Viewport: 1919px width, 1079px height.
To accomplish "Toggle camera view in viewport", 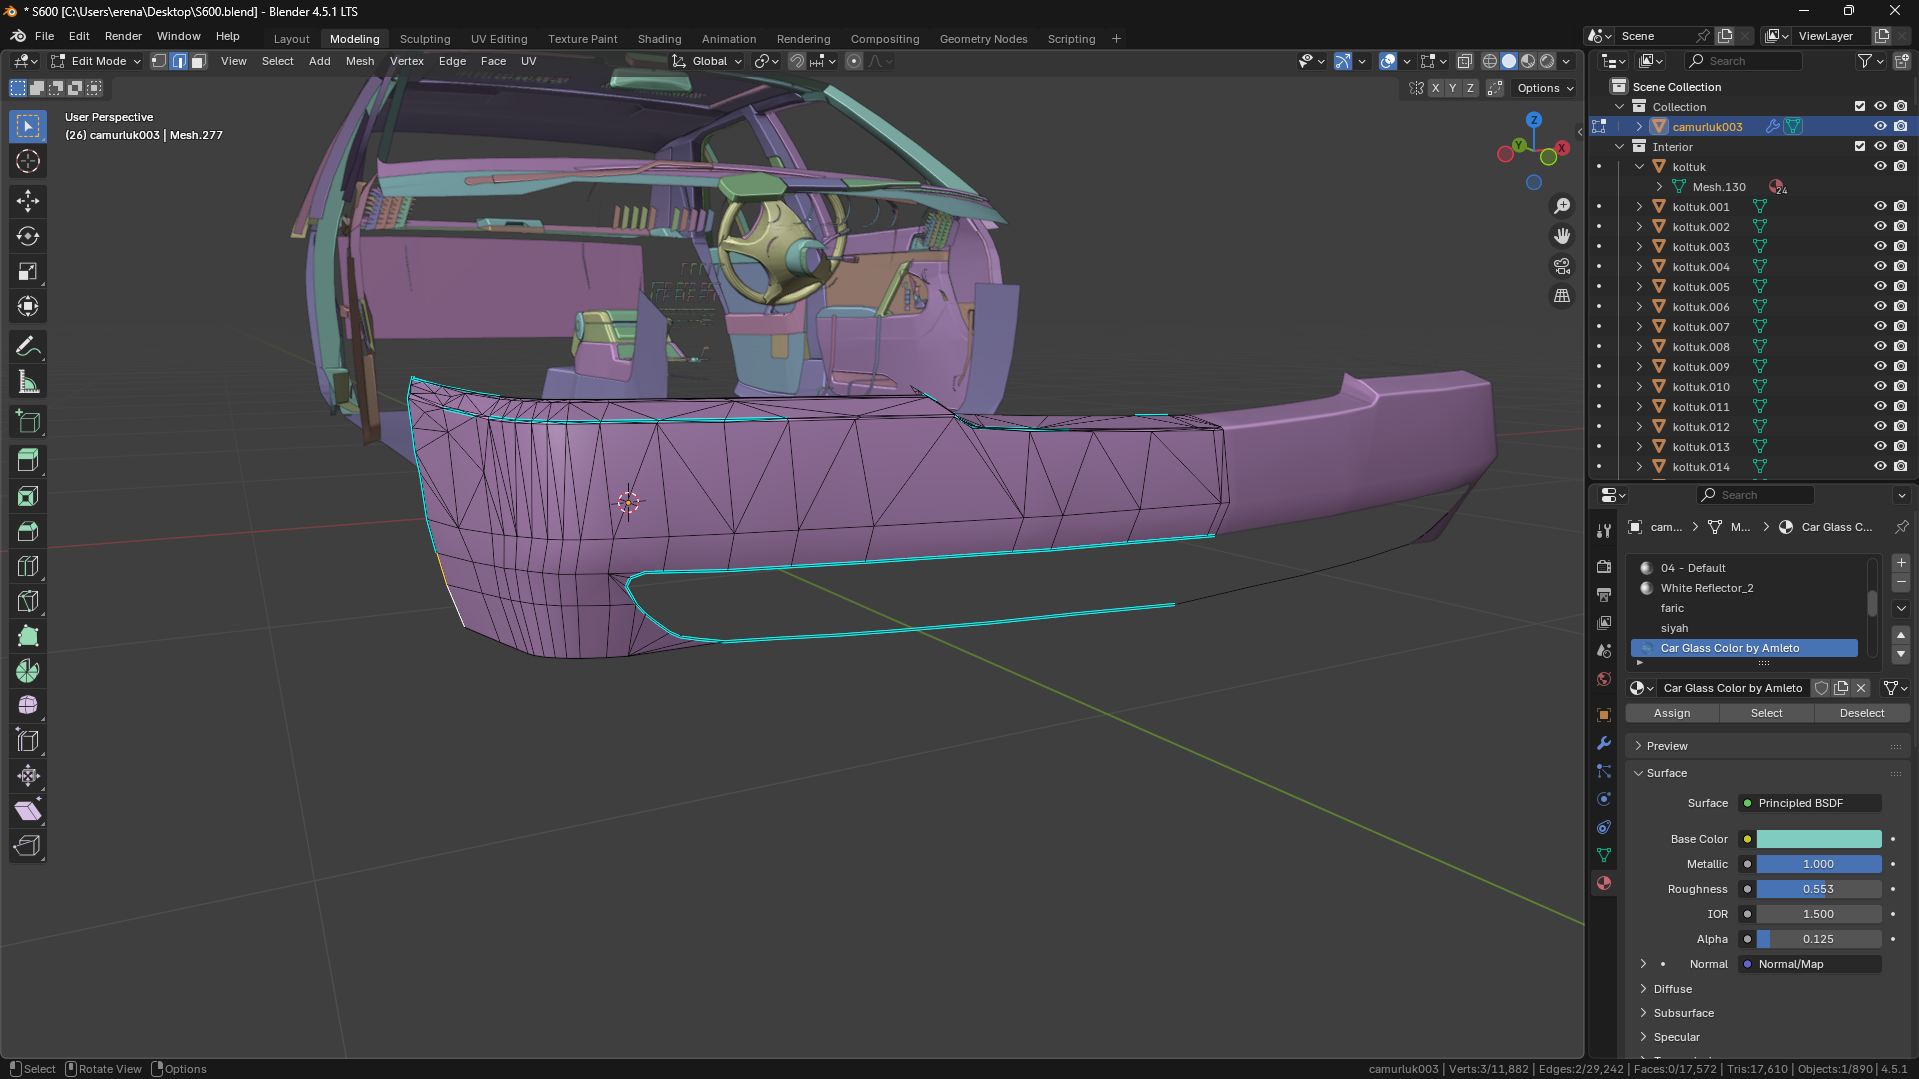I will tap(1561, 266).
